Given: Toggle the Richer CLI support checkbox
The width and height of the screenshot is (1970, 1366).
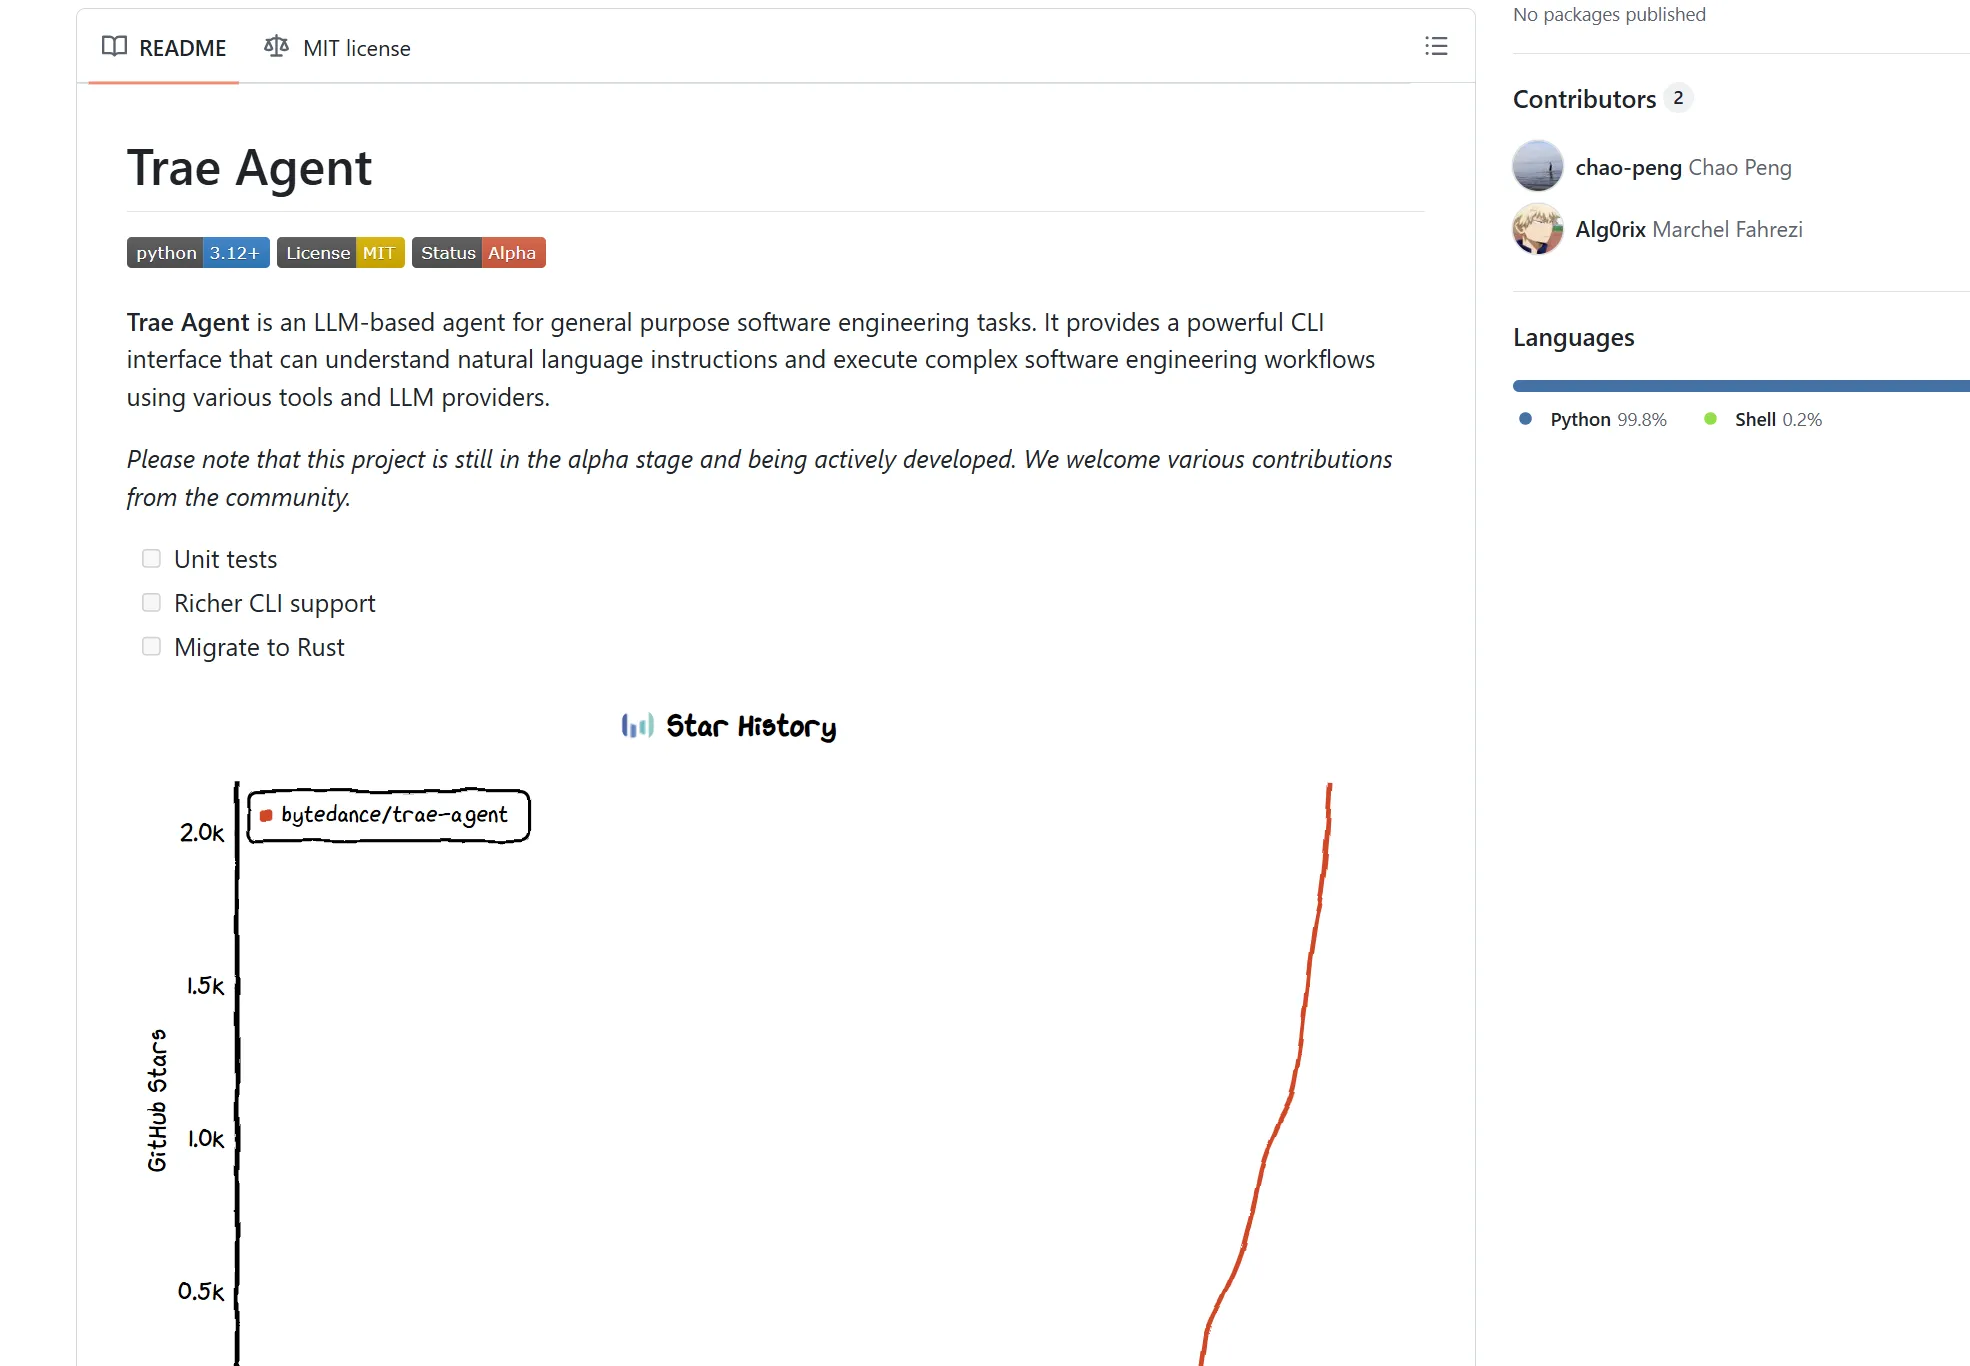Looking at the screenshot, I should [151, 602].
